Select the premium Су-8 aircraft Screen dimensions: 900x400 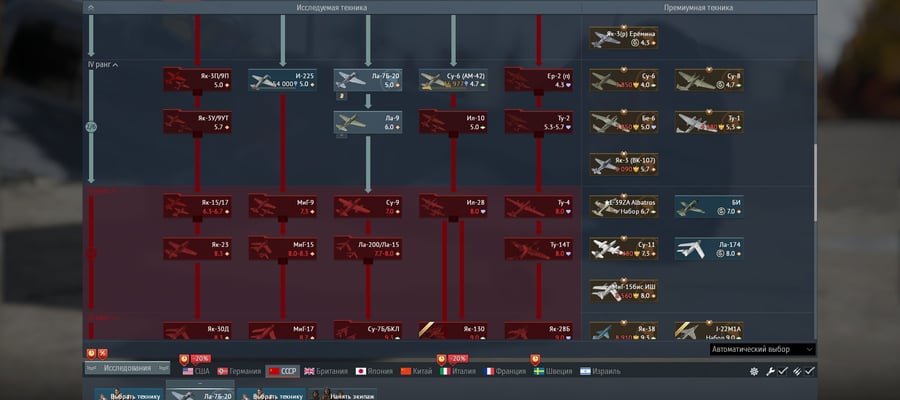click(x=709, y=80)
